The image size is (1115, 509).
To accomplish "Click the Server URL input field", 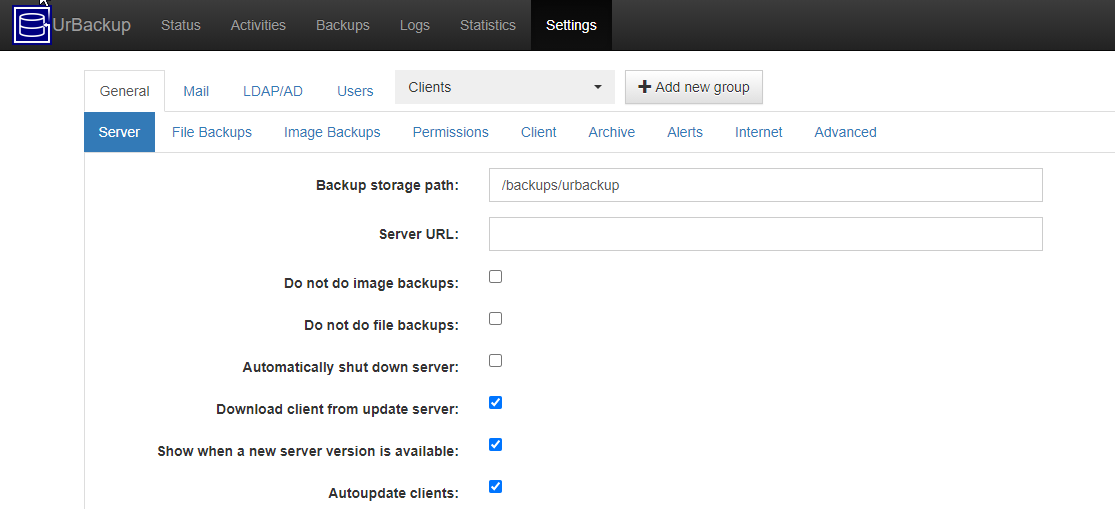I will [x=766, y=234].
